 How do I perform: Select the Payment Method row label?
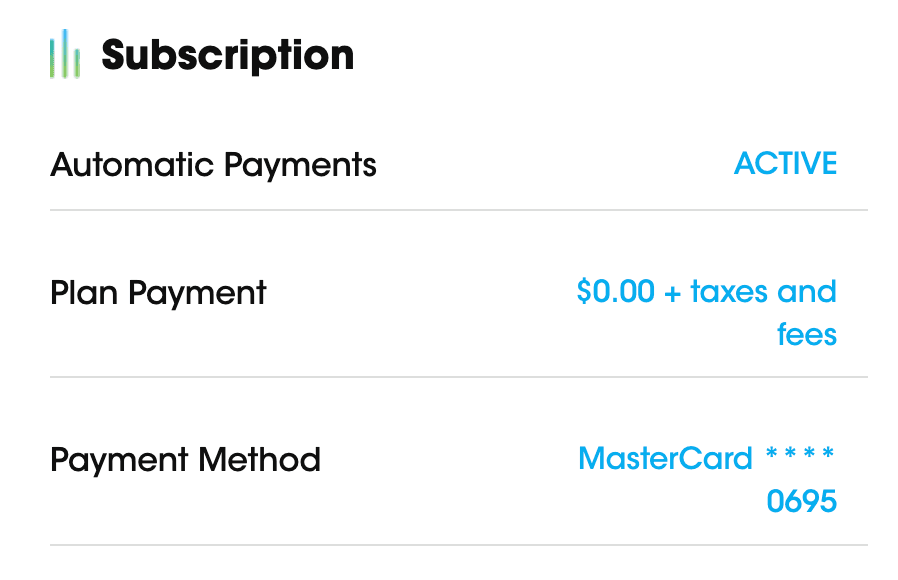pos(185,460)
